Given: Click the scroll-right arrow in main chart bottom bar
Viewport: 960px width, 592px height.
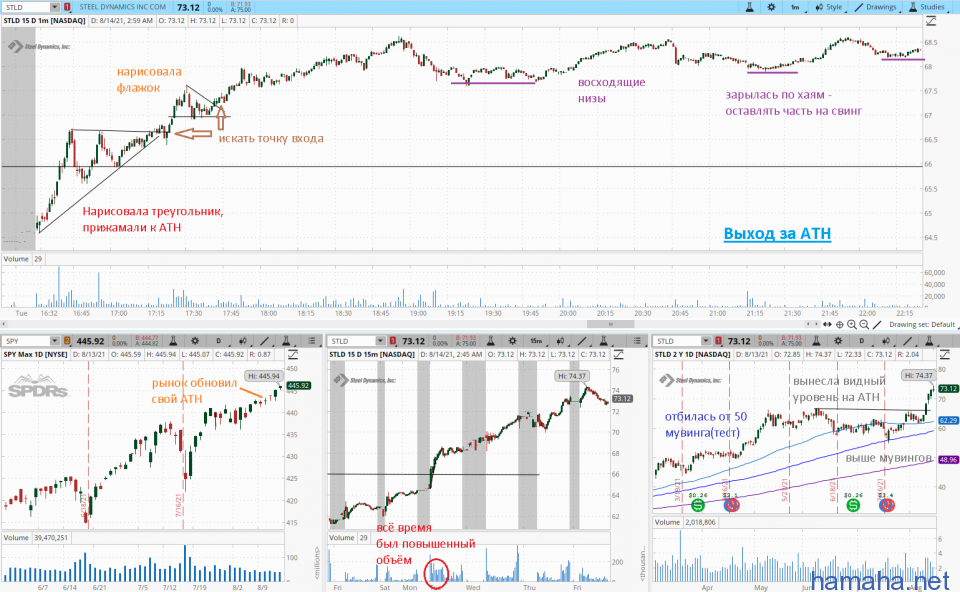Looking at the screenshot, I should 816,324.
